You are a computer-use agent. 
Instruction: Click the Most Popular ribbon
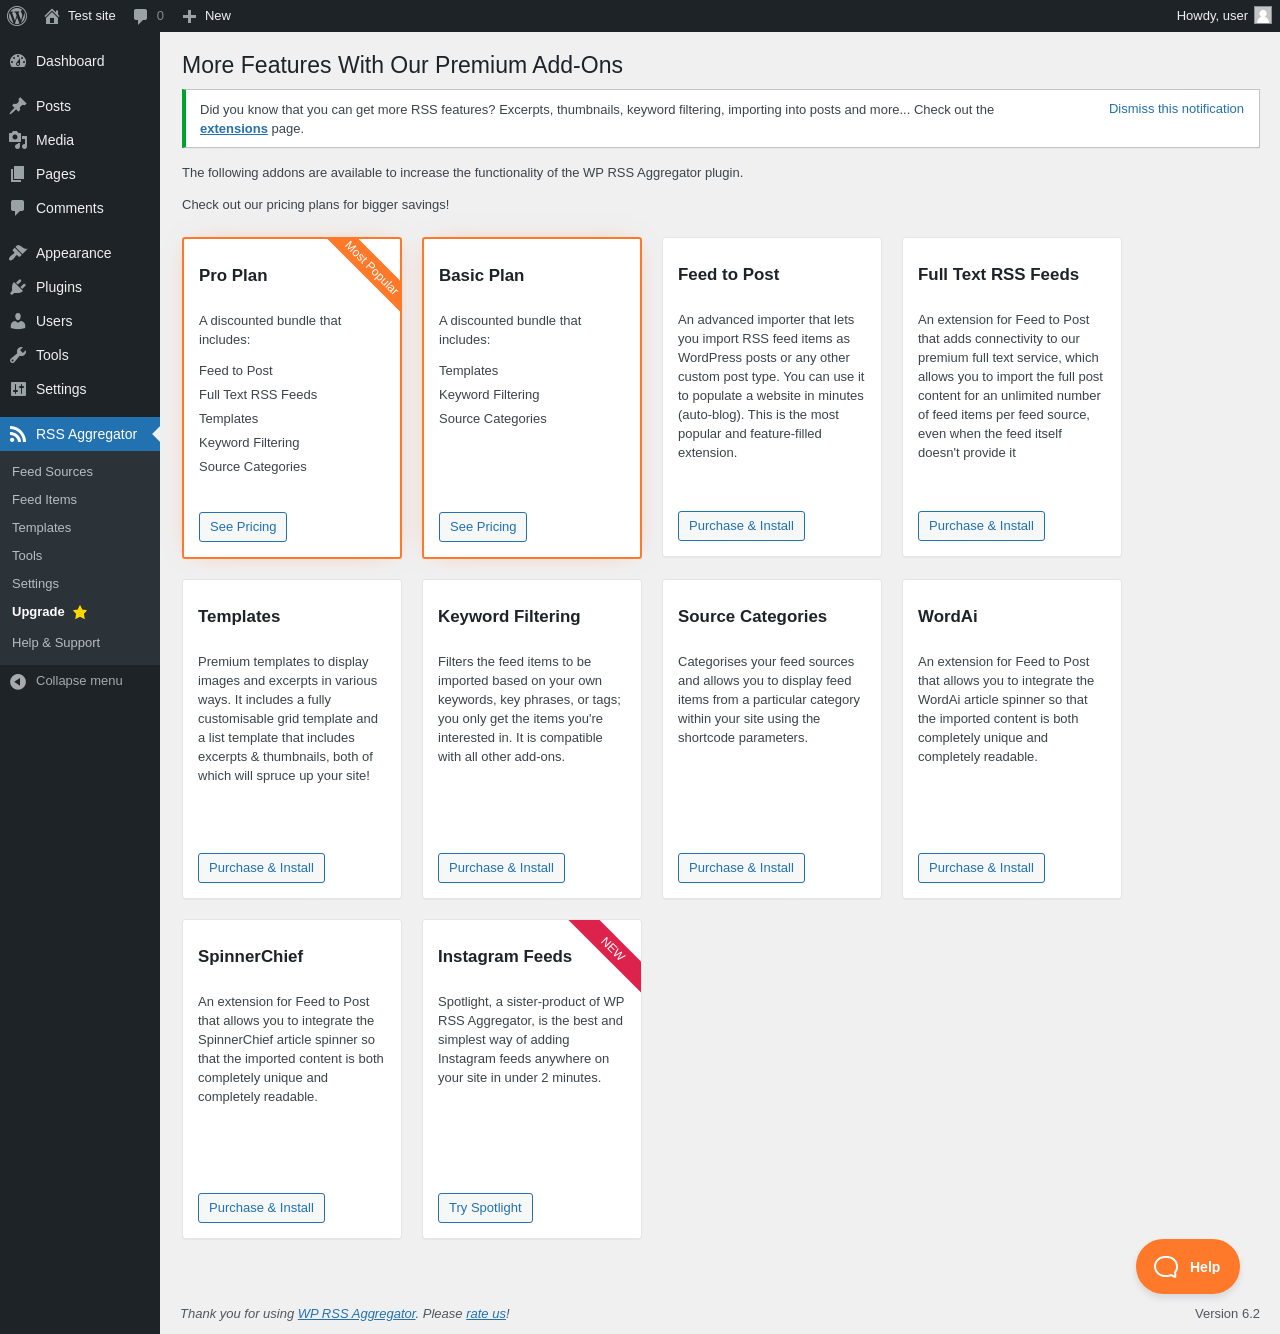click(x=372, y=267)
